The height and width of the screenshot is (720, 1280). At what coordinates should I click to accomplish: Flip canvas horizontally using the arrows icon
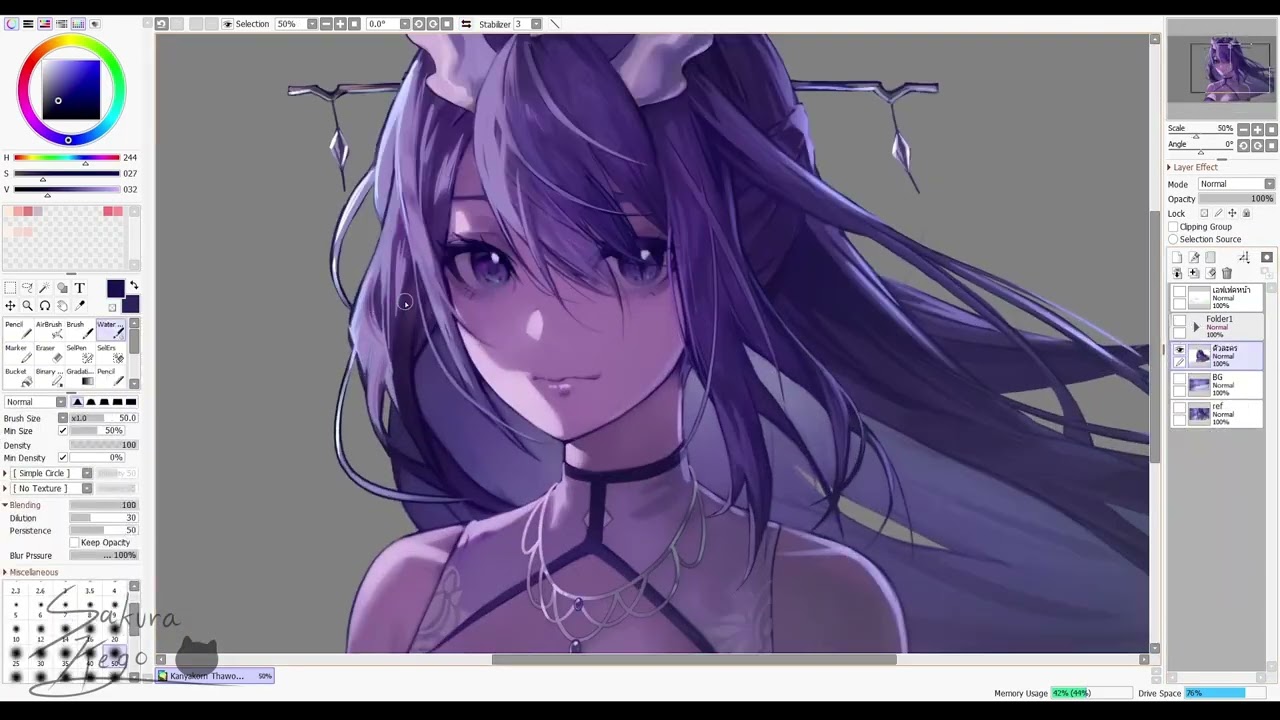[x=466, y=24]
